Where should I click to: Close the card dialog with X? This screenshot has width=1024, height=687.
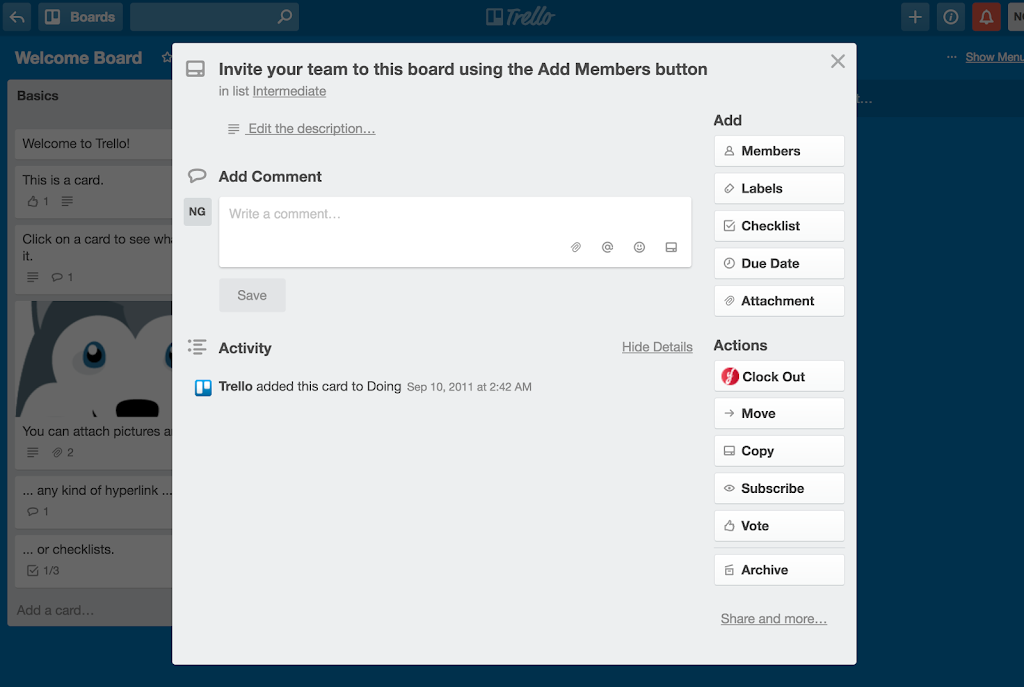(x=838, y=61)
